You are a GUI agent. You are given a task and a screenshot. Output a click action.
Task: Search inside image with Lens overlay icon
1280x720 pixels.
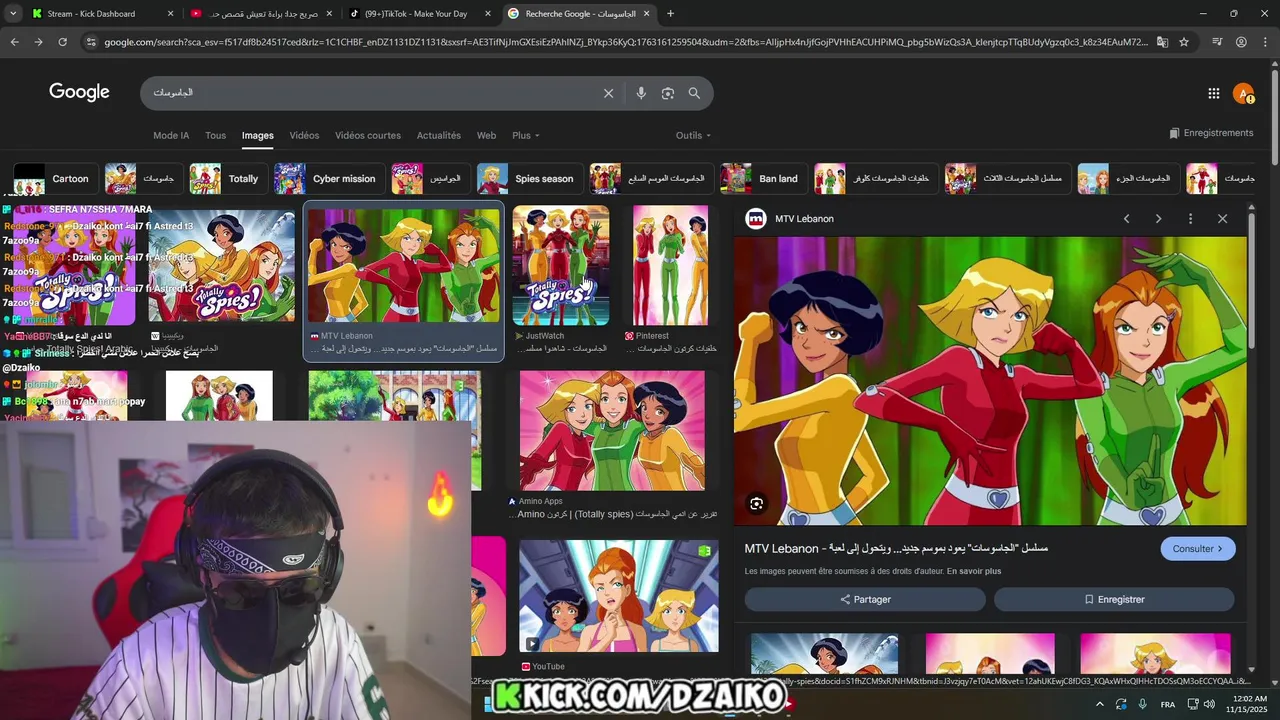pyautogui.click(x=757, y=504)
